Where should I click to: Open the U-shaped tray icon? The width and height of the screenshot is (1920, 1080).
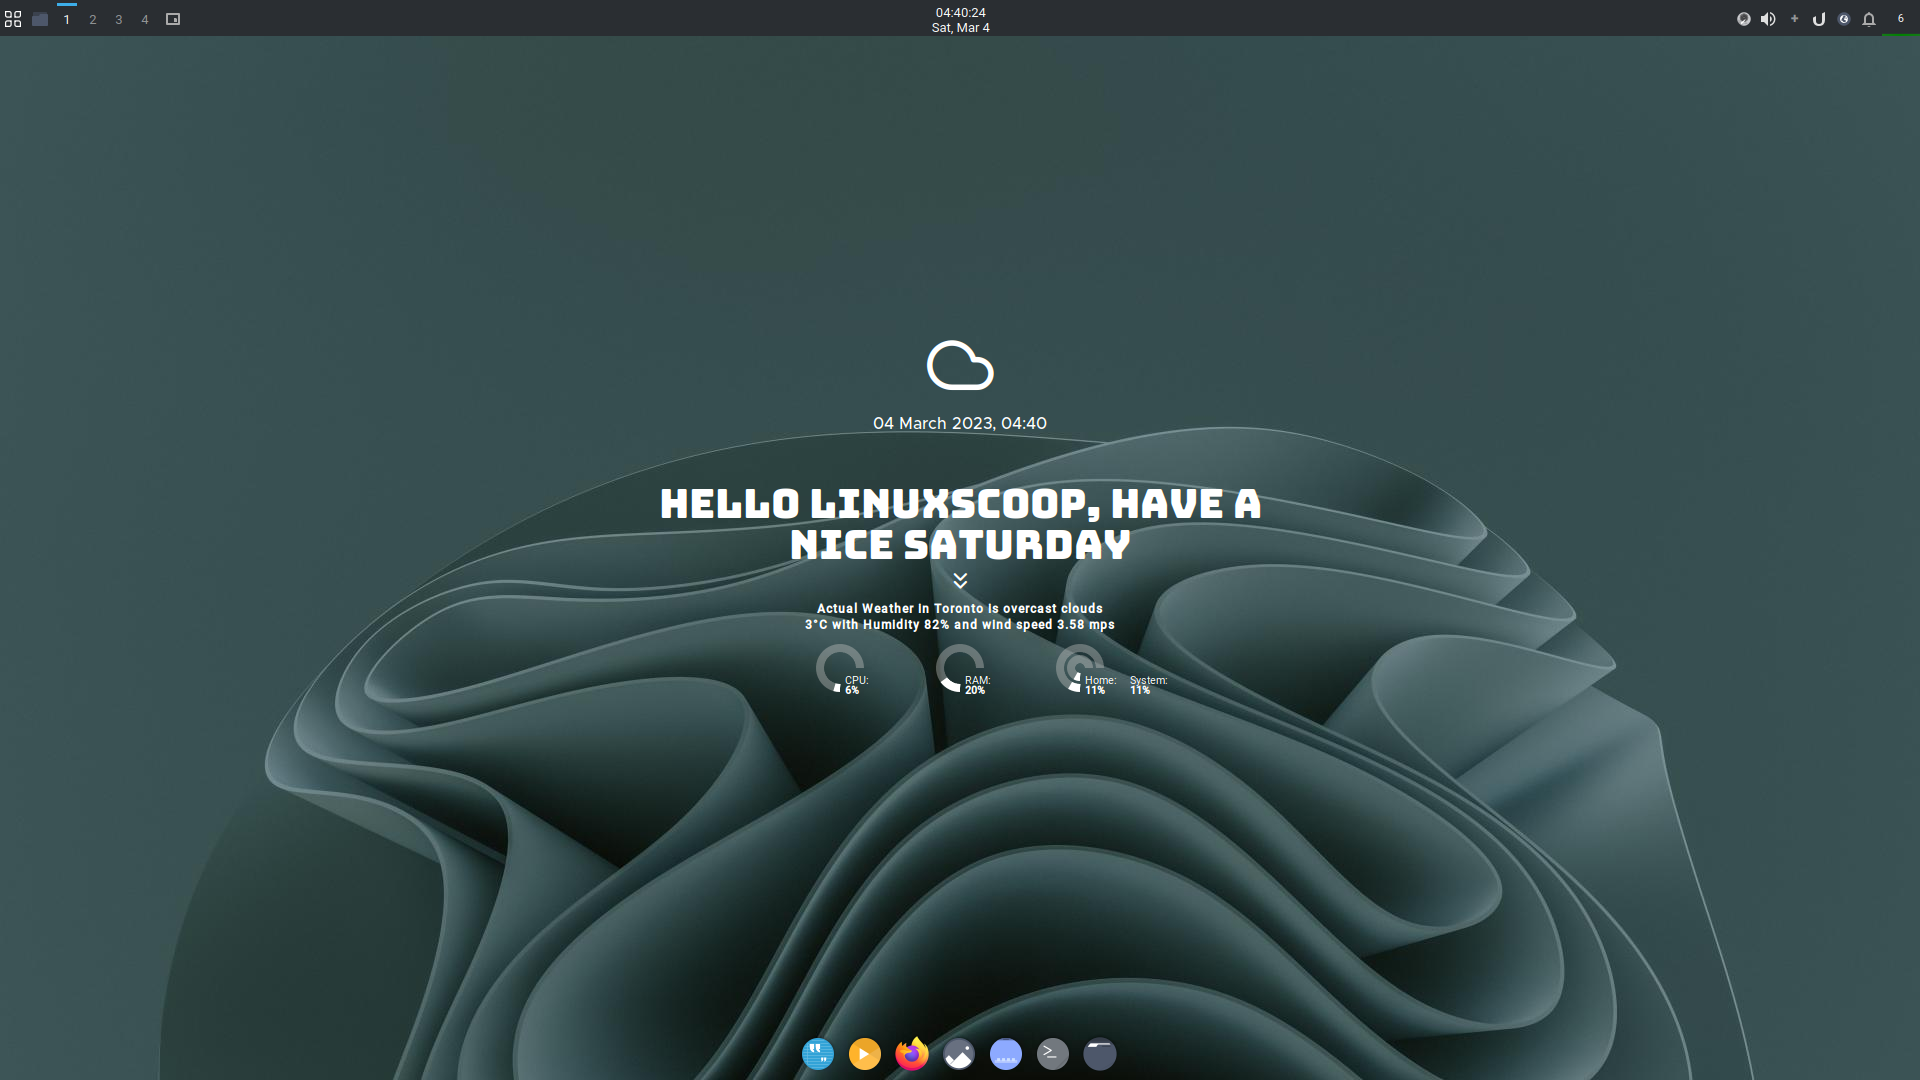point(1819,19)
